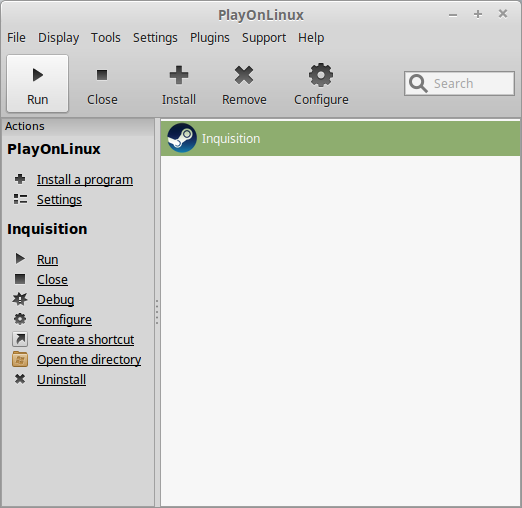Open the File menu
Viewport: 522px width, 508px height.
[16, 38]
